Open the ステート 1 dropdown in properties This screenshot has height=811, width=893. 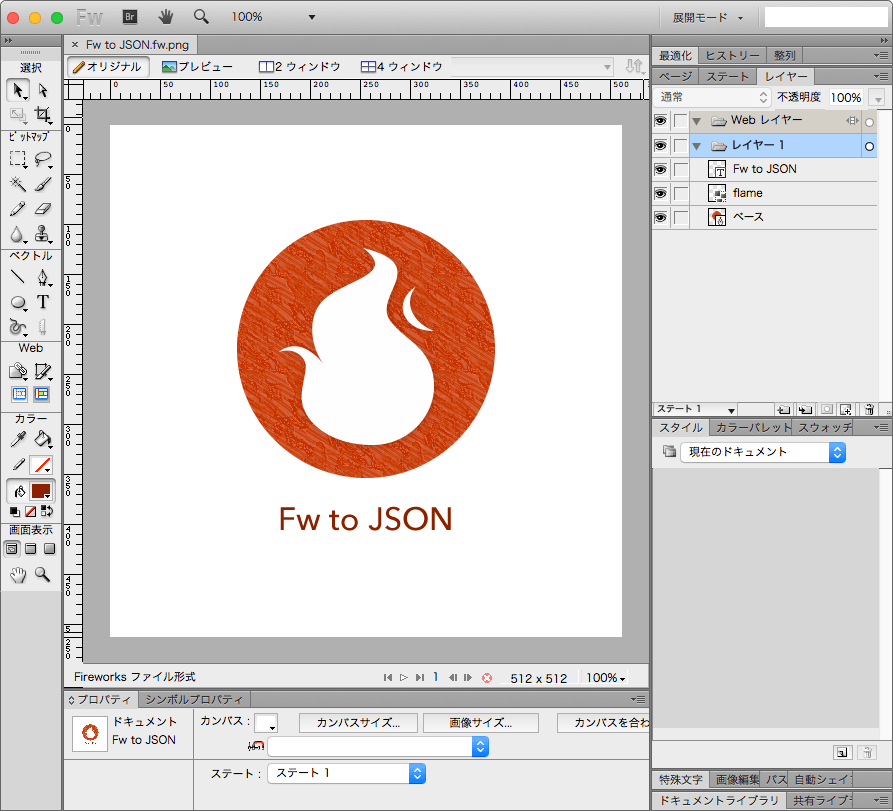coord(346,773)
